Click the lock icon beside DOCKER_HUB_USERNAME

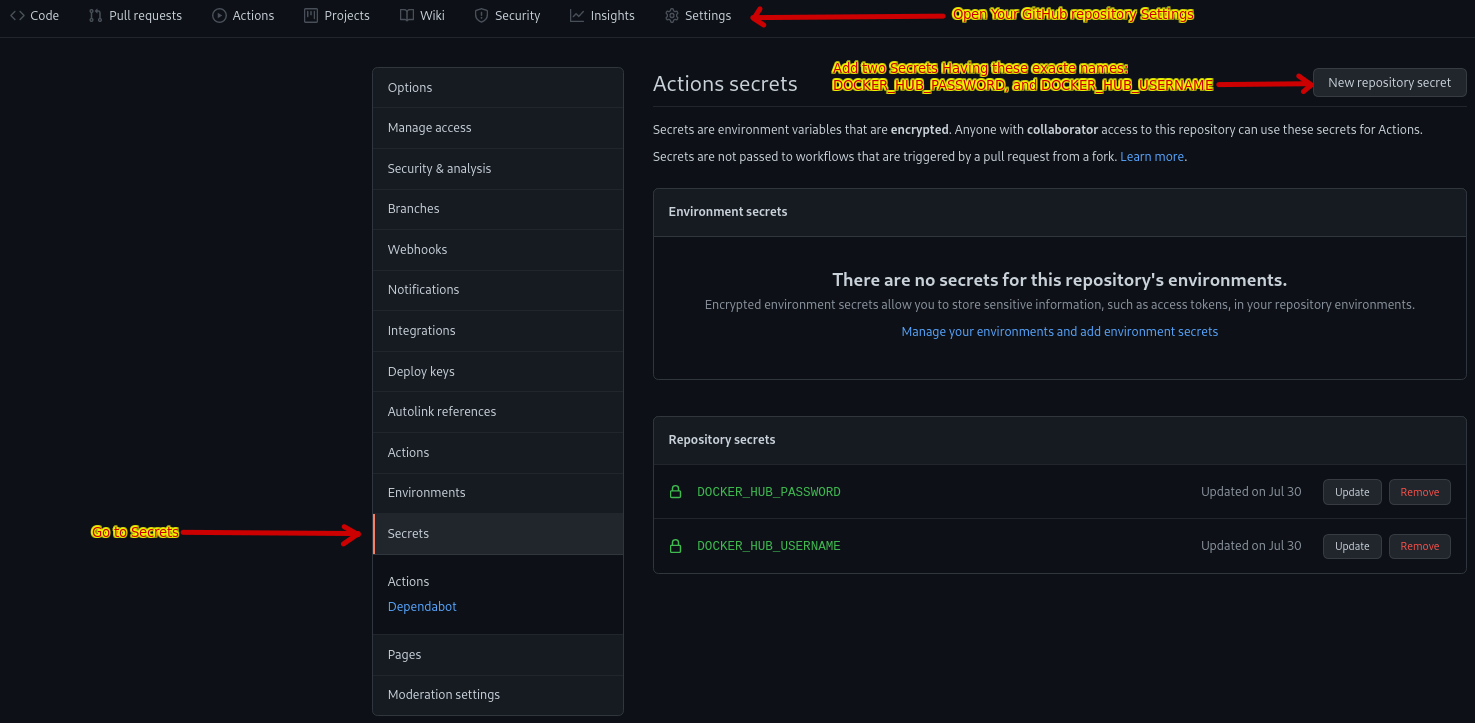tap(676, 546)
